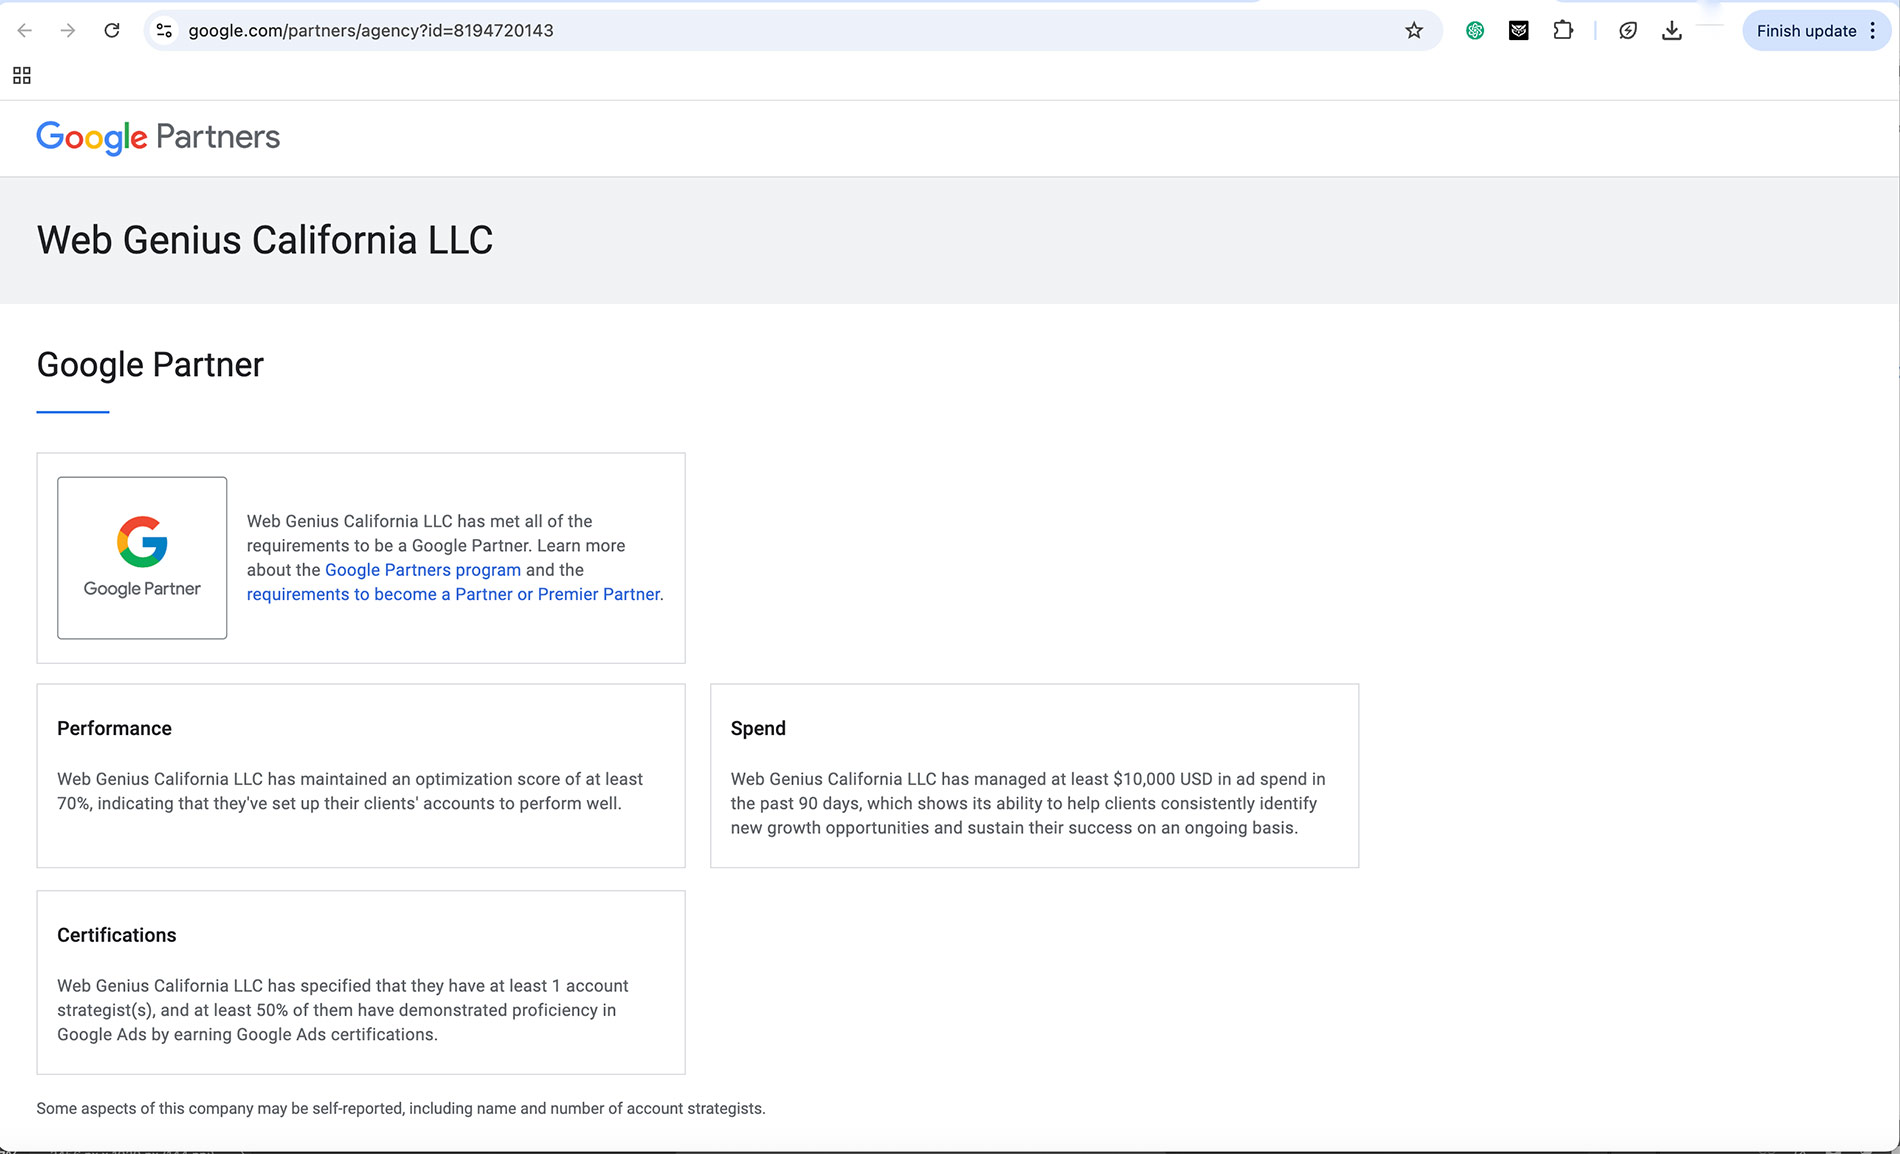Click the Certifications card title
The width and height of the screenshot is (1900, 1154).
pyautogui.click(x=116, y=936)
